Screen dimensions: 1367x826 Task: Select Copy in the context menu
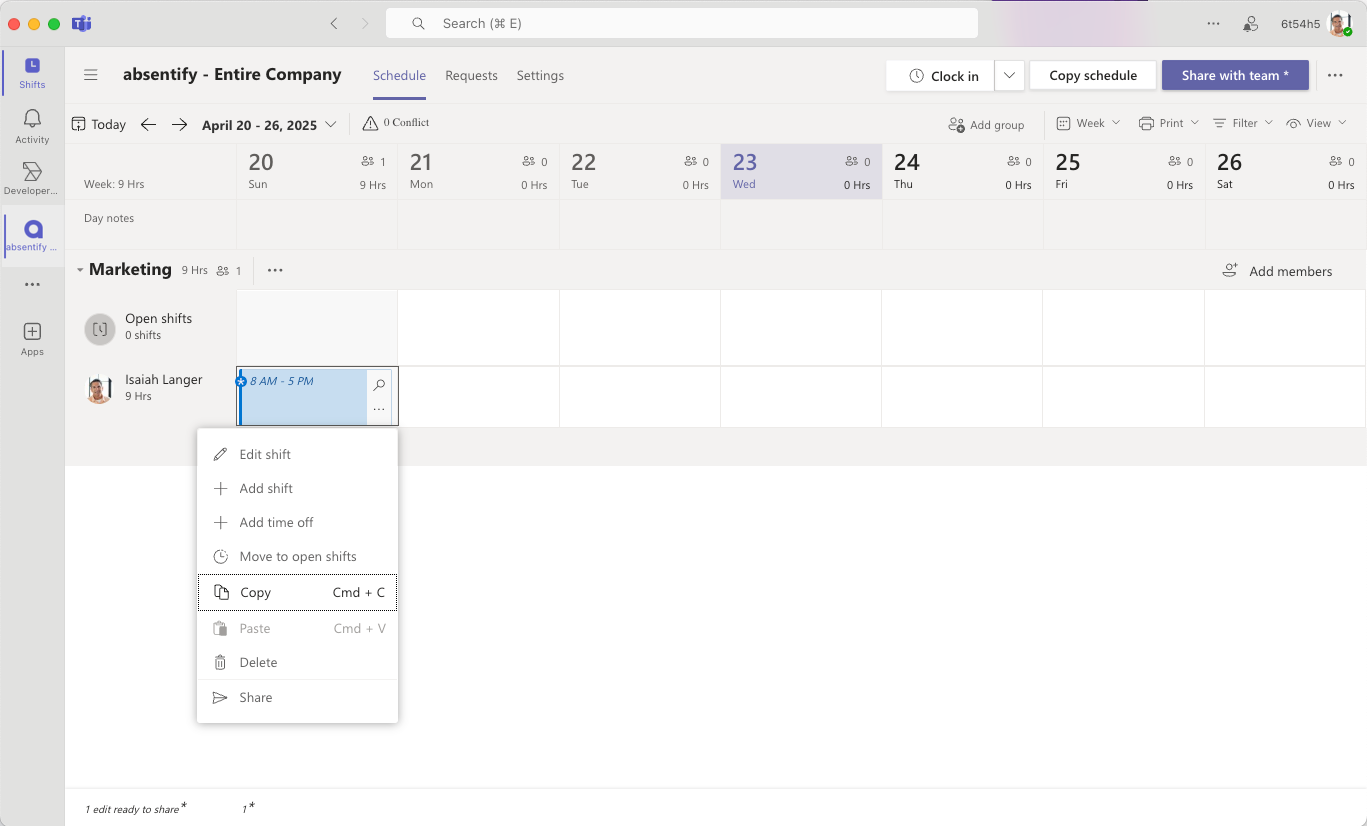[x=297, y=592]
